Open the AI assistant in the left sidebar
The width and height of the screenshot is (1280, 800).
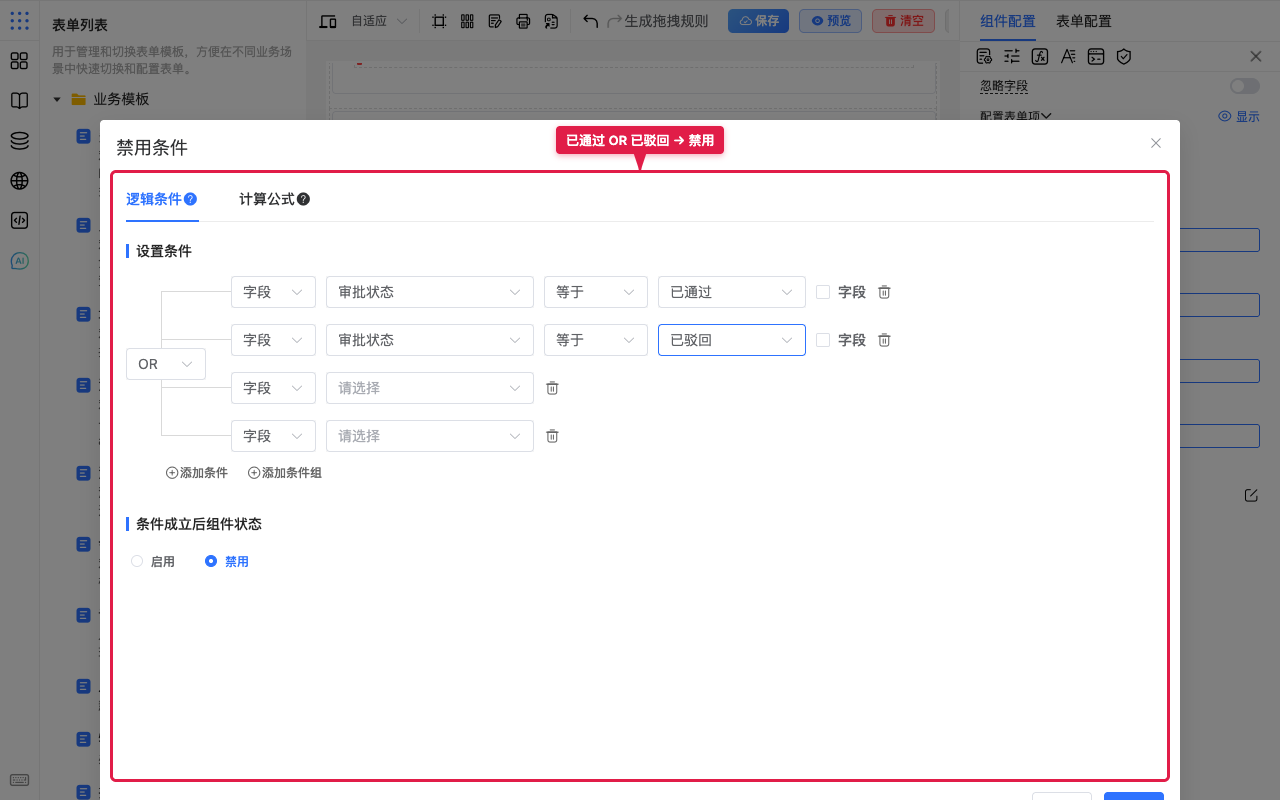coord(19,261)
